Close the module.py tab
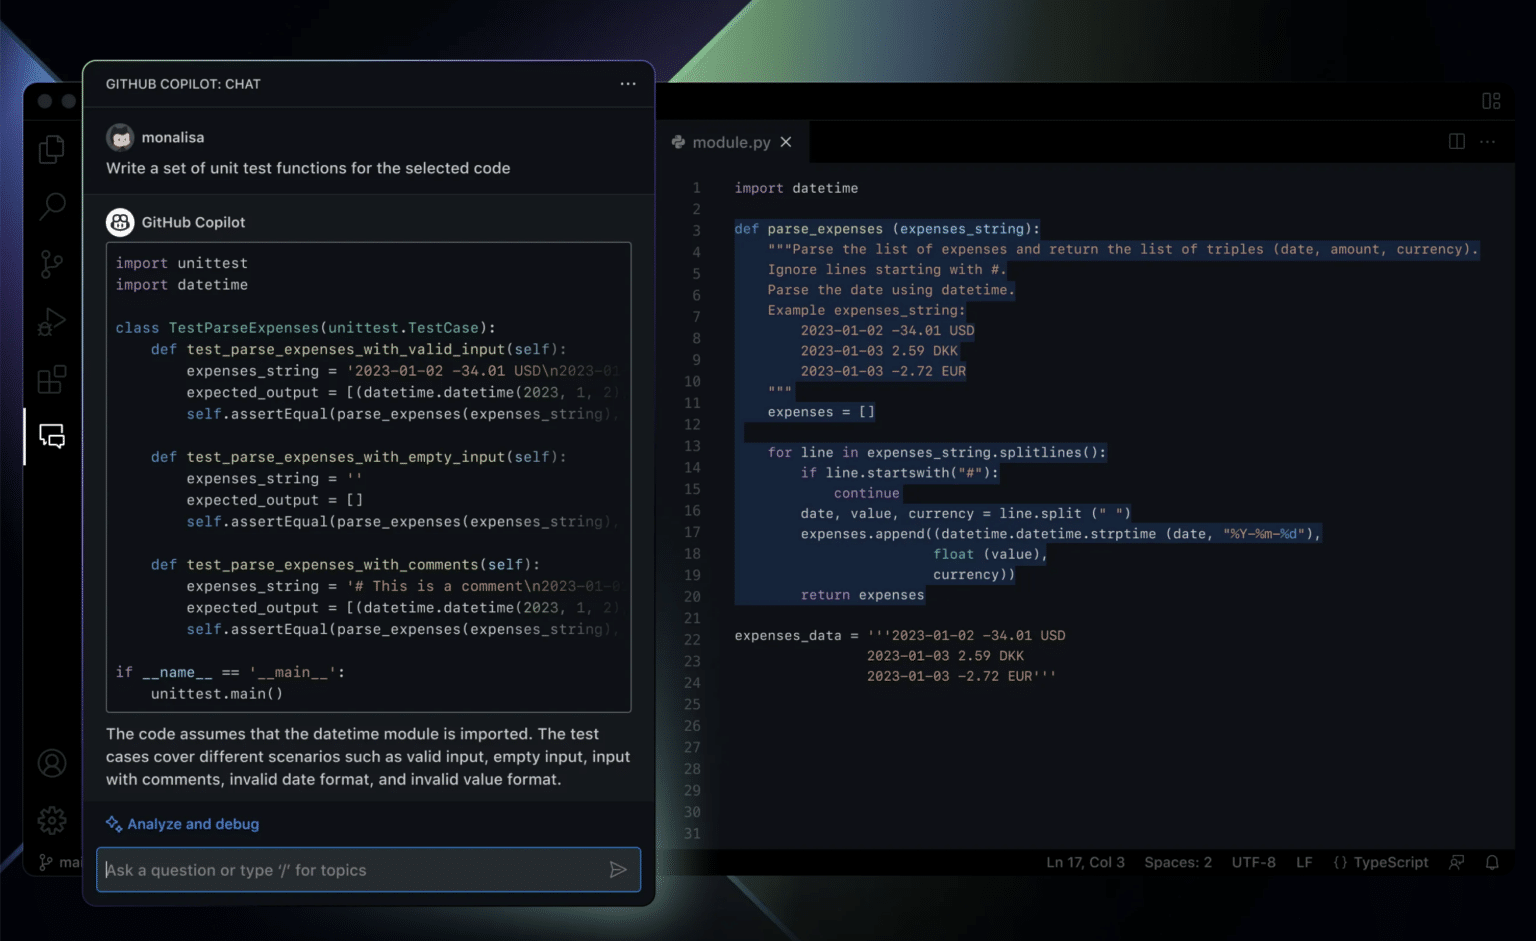Screen dimensions: 1536x941 coord(786,142)
